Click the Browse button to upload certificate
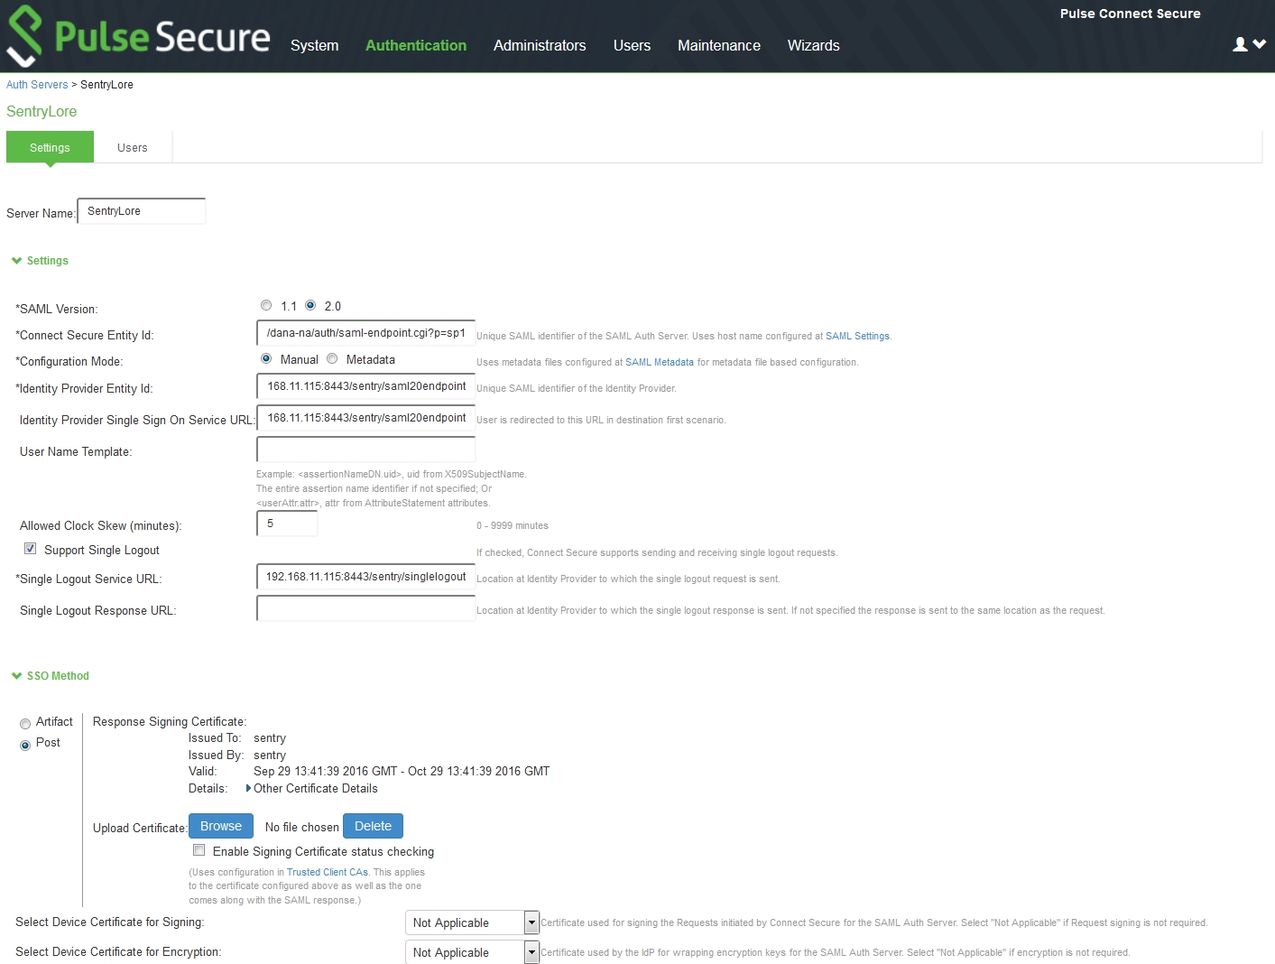The height and width of the screenshot is (964, 1275). [221, 825]
